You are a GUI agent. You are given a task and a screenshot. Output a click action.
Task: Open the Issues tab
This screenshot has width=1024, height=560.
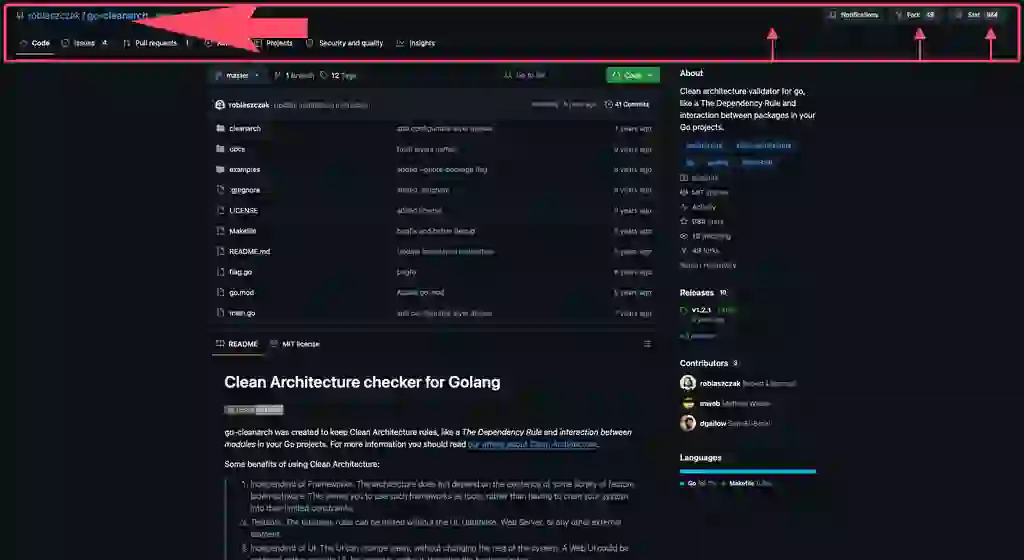coord(84,43)
